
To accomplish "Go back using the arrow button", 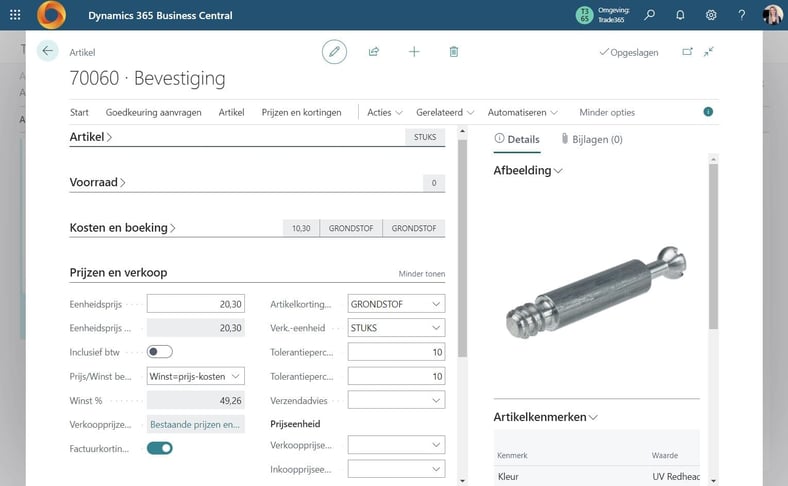I will 47,51.
